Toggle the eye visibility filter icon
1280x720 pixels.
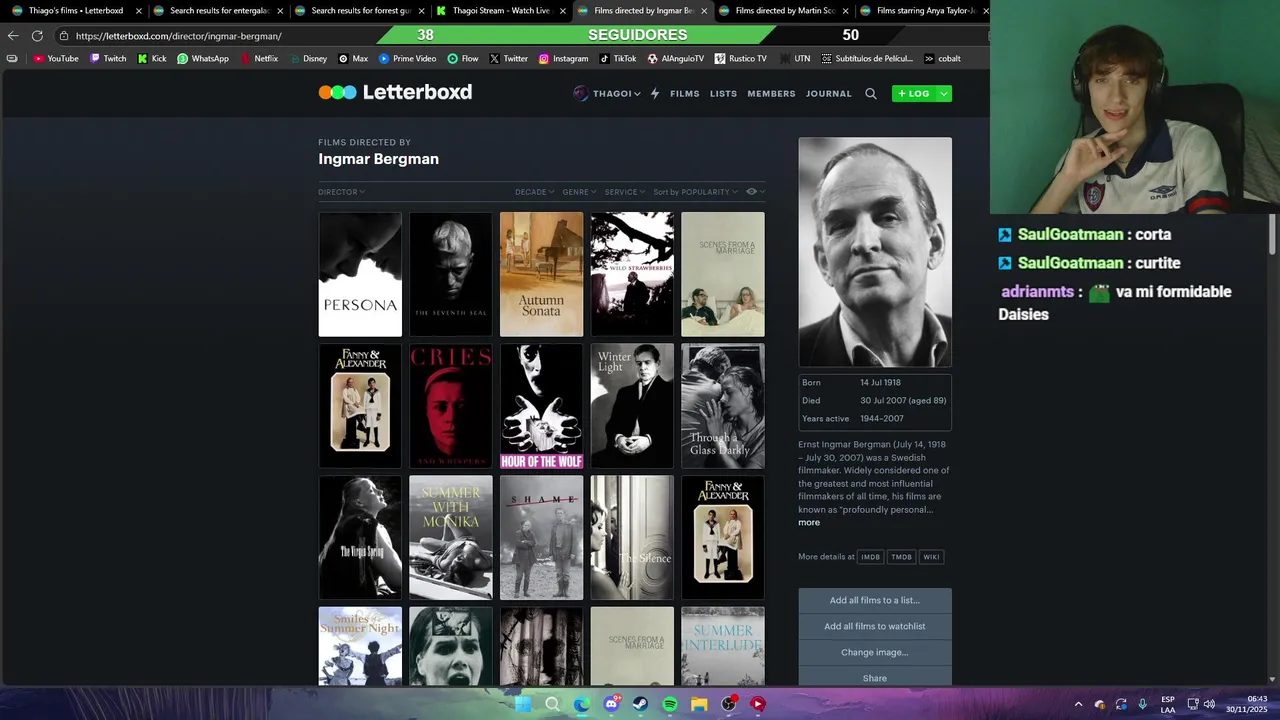coord(752,191)
